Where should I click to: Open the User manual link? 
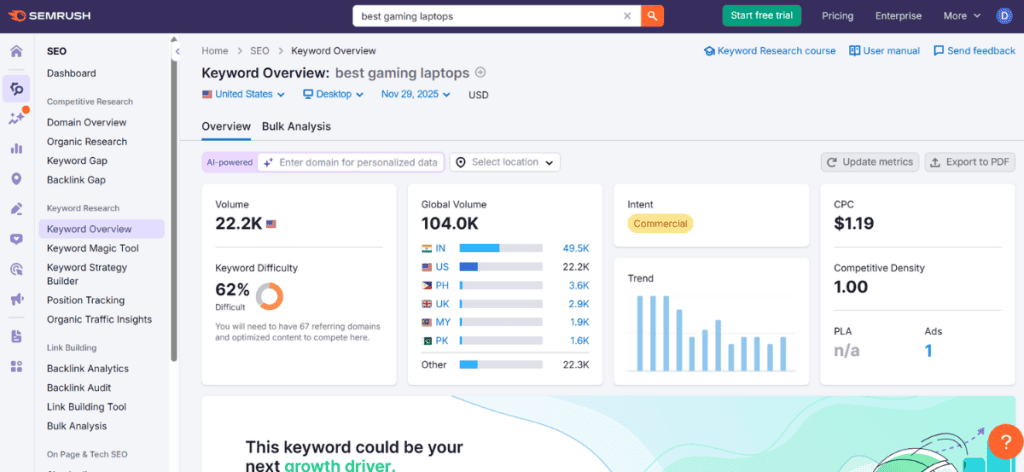point(884,51)
